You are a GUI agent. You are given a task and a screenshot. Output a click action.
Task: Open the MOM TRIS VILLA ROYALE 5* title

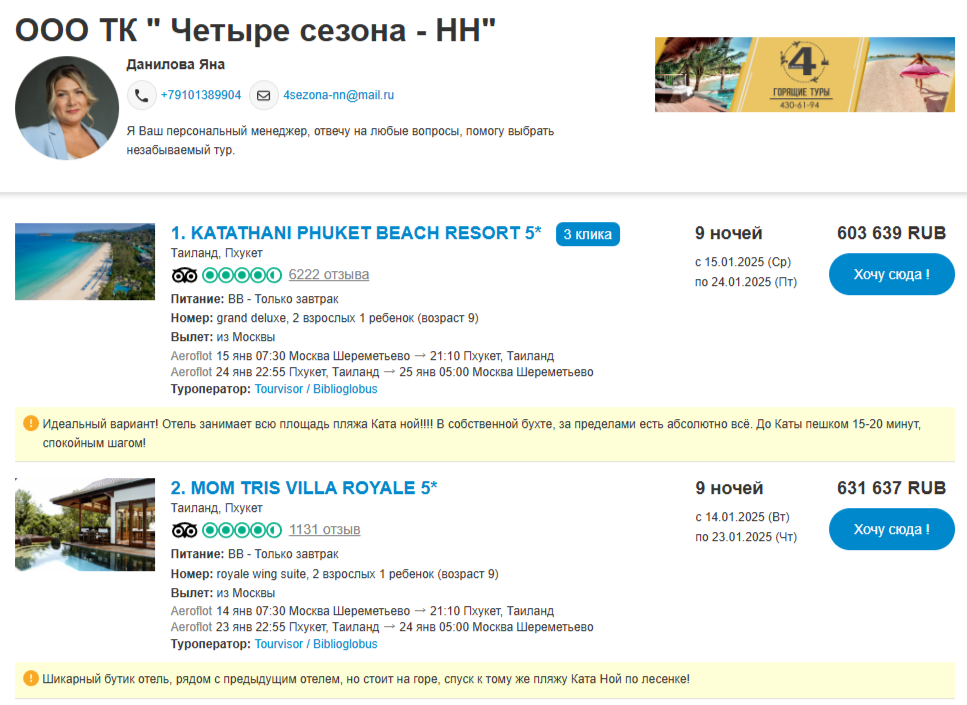304,488
